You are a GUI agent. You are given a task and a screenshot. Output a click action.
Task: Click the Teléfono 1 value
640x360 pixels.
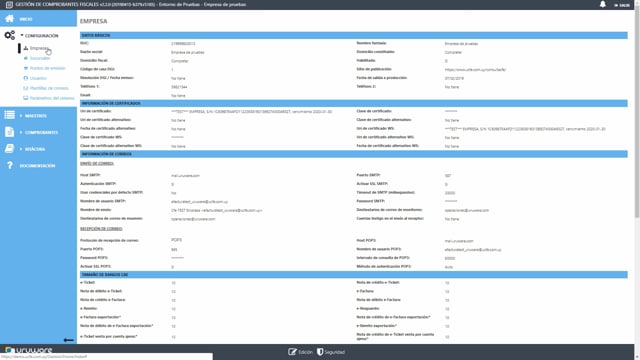click(179, 87)
